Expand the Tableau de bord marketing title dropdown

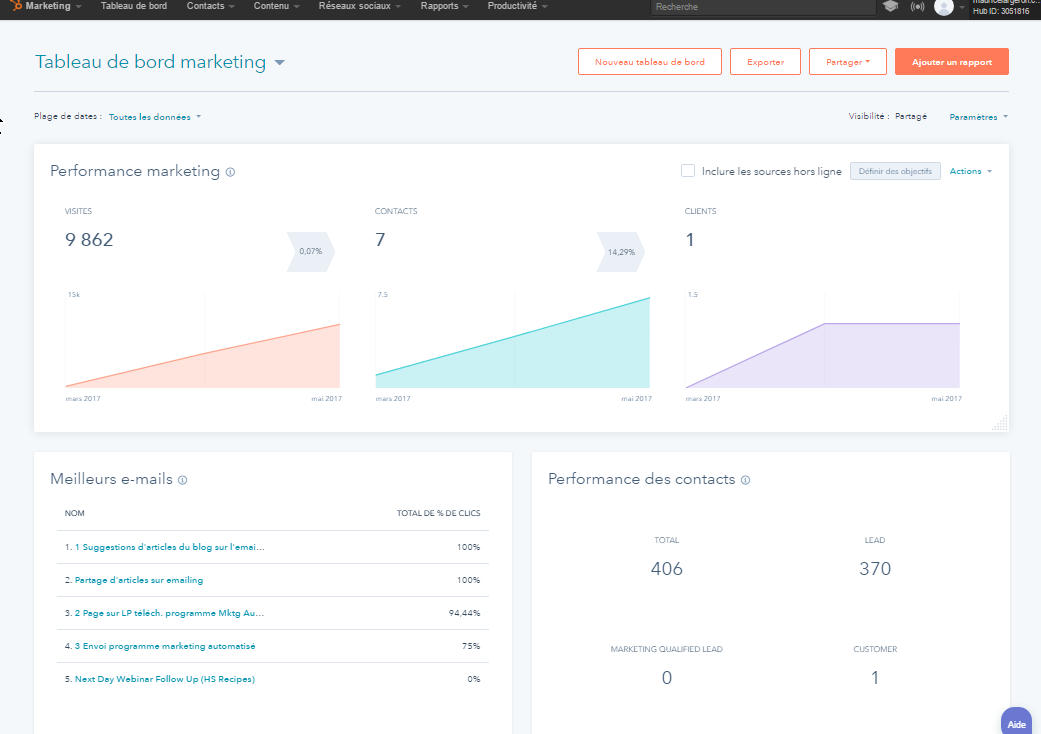280,62
